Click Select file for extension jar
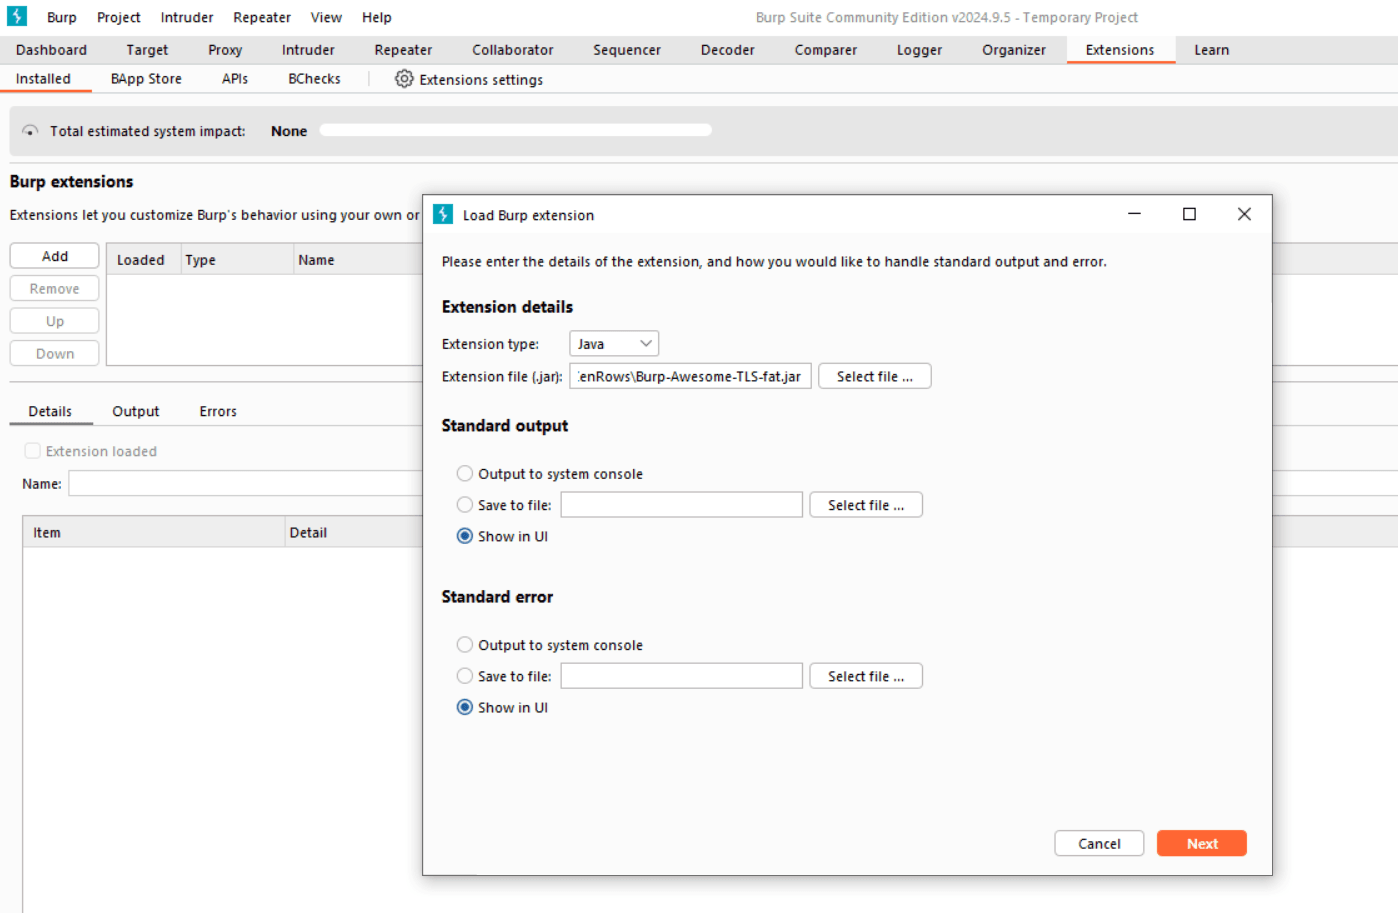1398x913 pixels. pos(875,376)
